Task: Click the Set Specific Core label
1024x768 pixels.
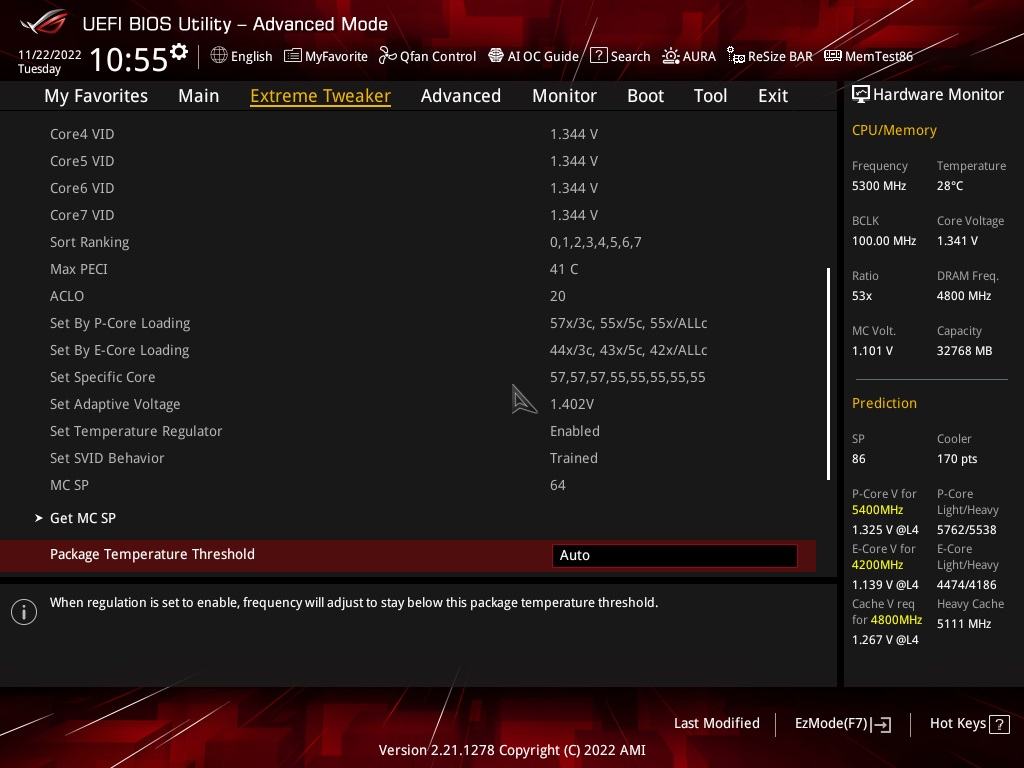Action: pyautogui.click(x=103, y=377)
